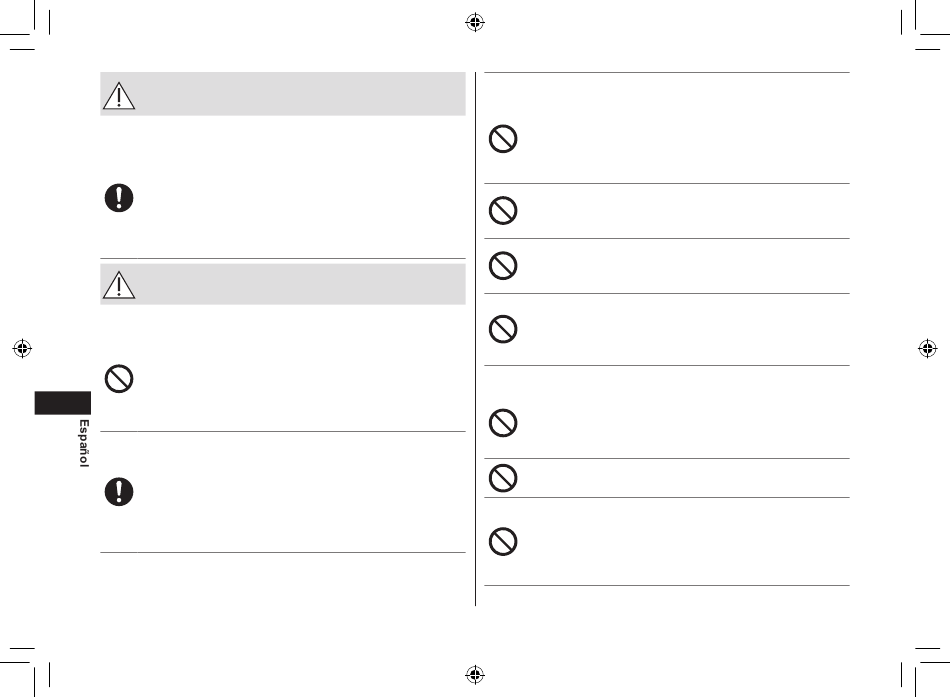Click the warning triangle in the lower gray banner

(x=119, y=285)
